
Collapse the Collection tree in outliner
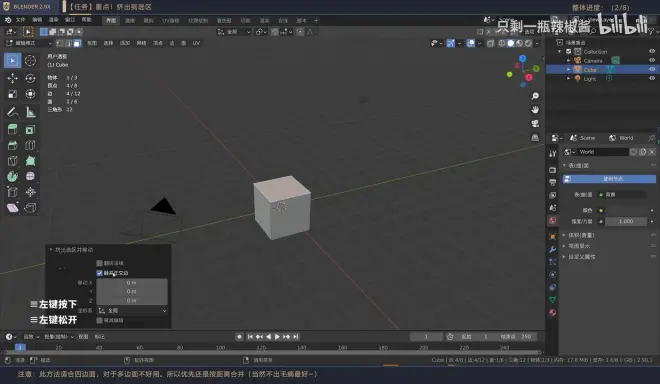pyautogui.click(x=560, y=51)
